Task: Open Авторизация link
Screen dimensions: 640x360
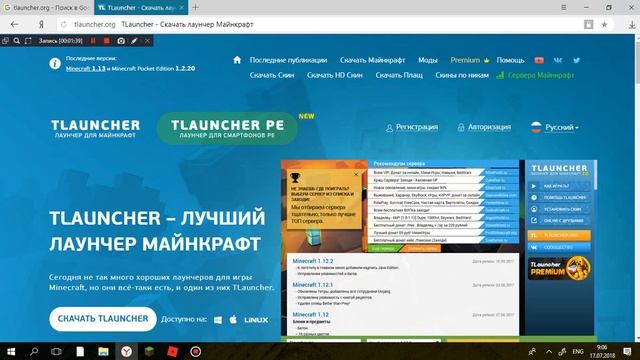Action: [x=484, y=127]
